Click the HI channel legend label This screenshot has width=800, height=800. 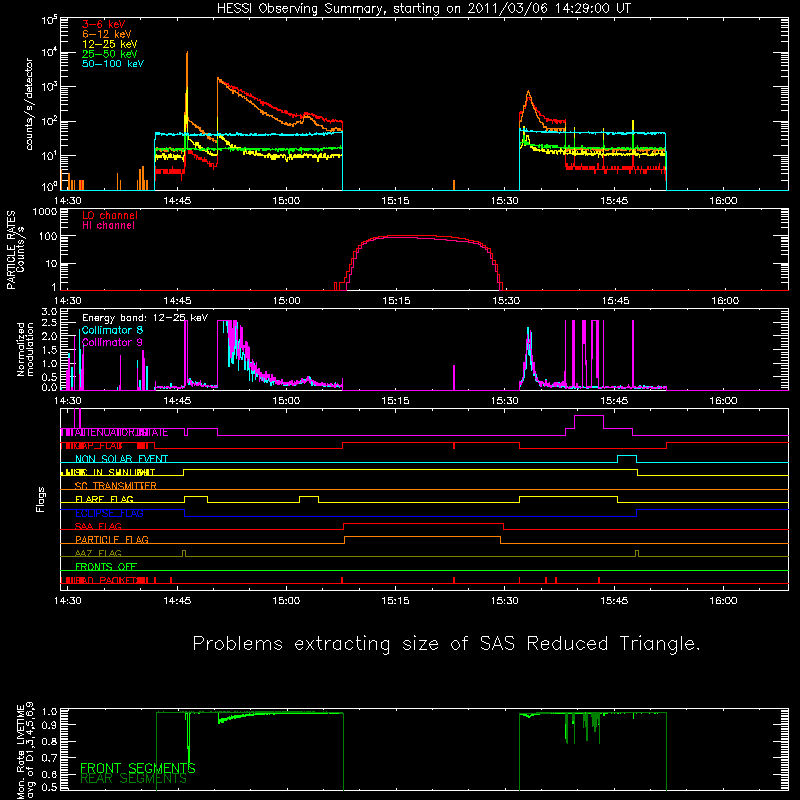point(109,226)
